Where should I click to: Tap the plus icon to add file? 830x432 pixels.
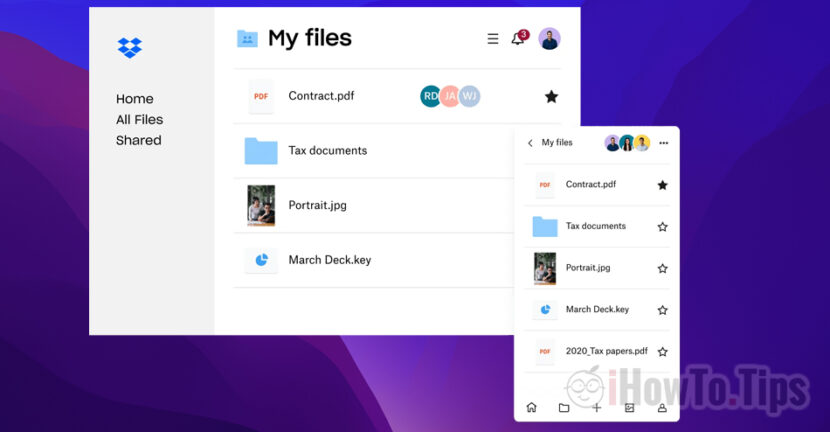pos(596,407)
